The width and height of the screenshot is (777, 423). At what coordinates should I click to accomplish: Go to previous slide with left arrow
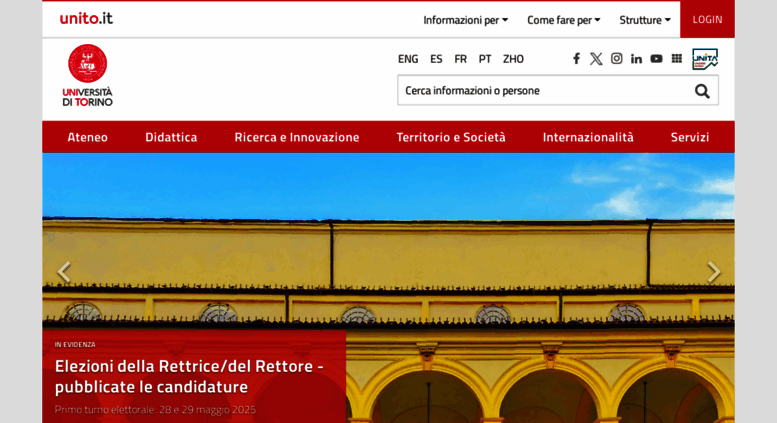(64, 272)
